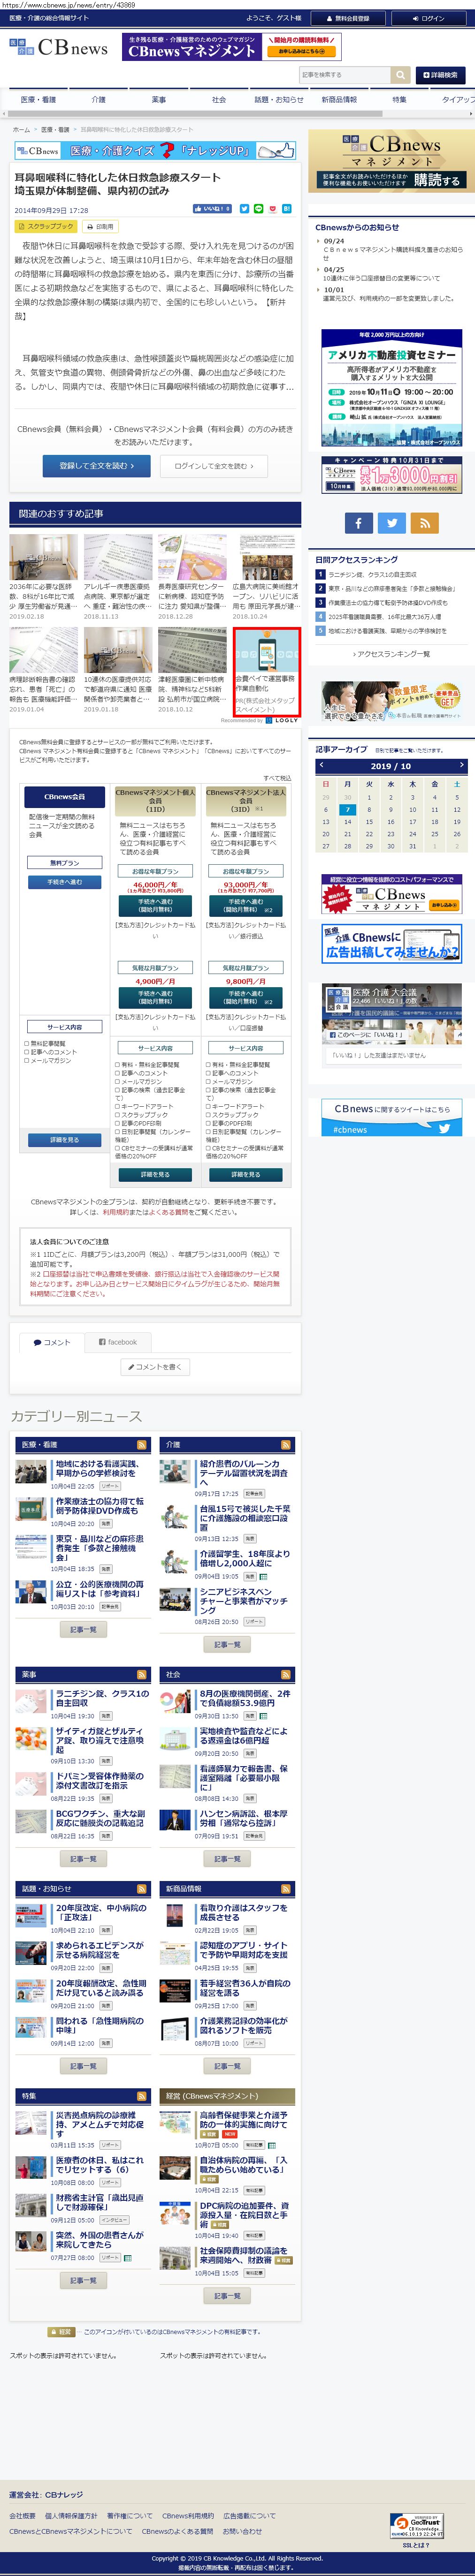Open RSS icon for 介護 category
Screen dimensions: 475x2576
tap(286, 1445)
